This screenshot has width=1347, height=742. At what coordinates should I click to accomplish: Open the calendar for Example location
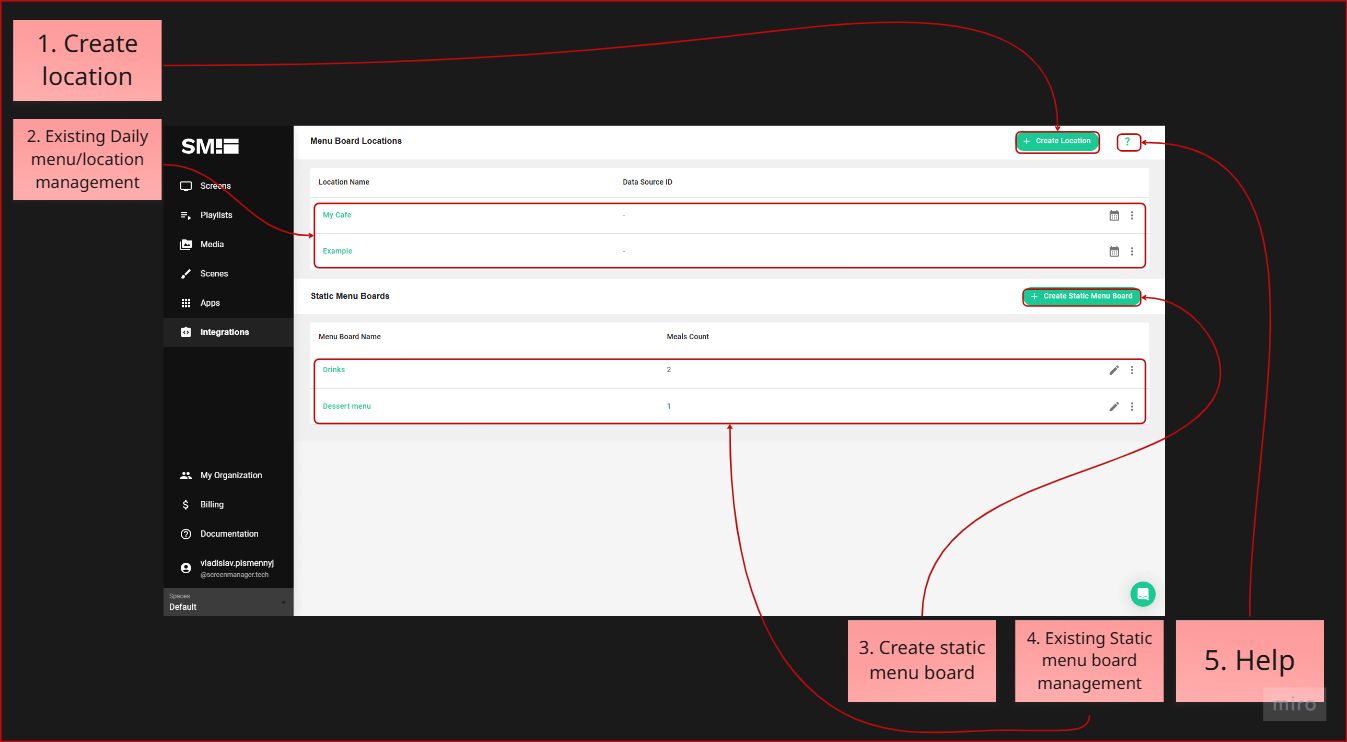coord(1114,251)
